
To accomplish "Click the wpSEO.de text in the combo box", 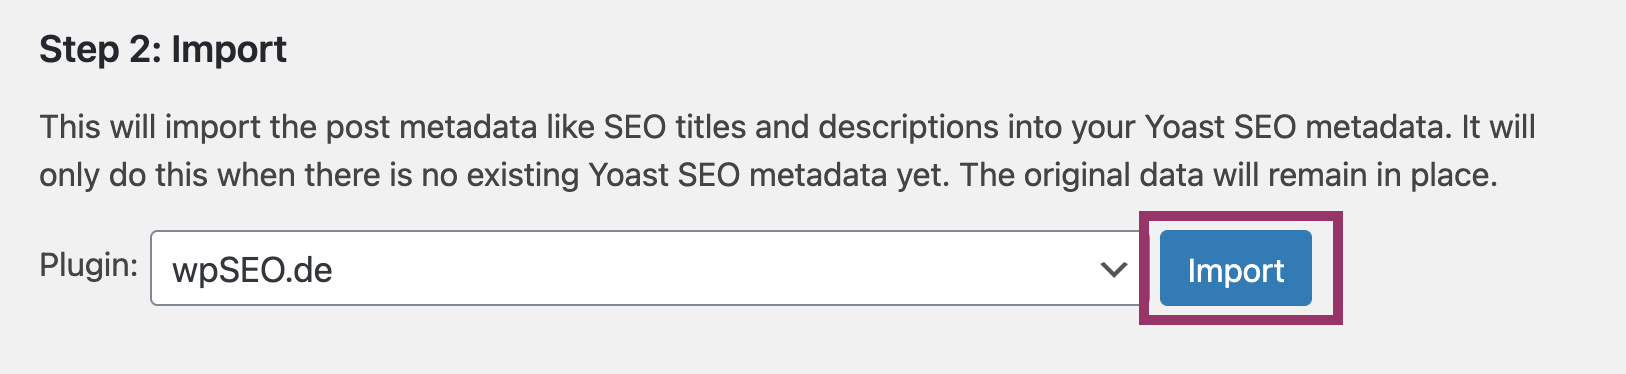I will pyautogui.click(x=252, y=270).
